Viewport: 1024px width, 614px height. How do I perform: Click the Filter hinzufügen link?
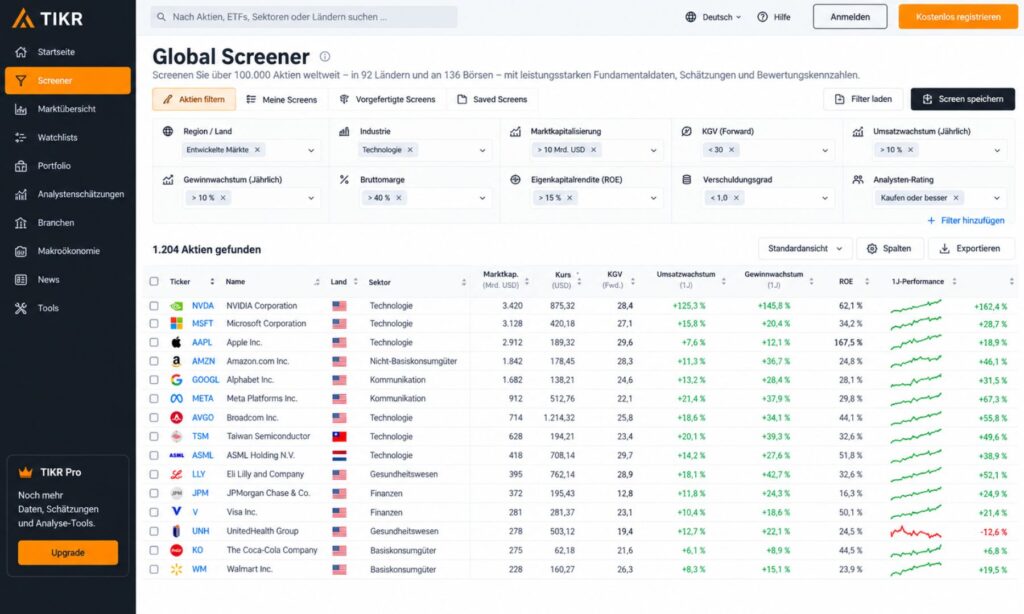(966, 221)
